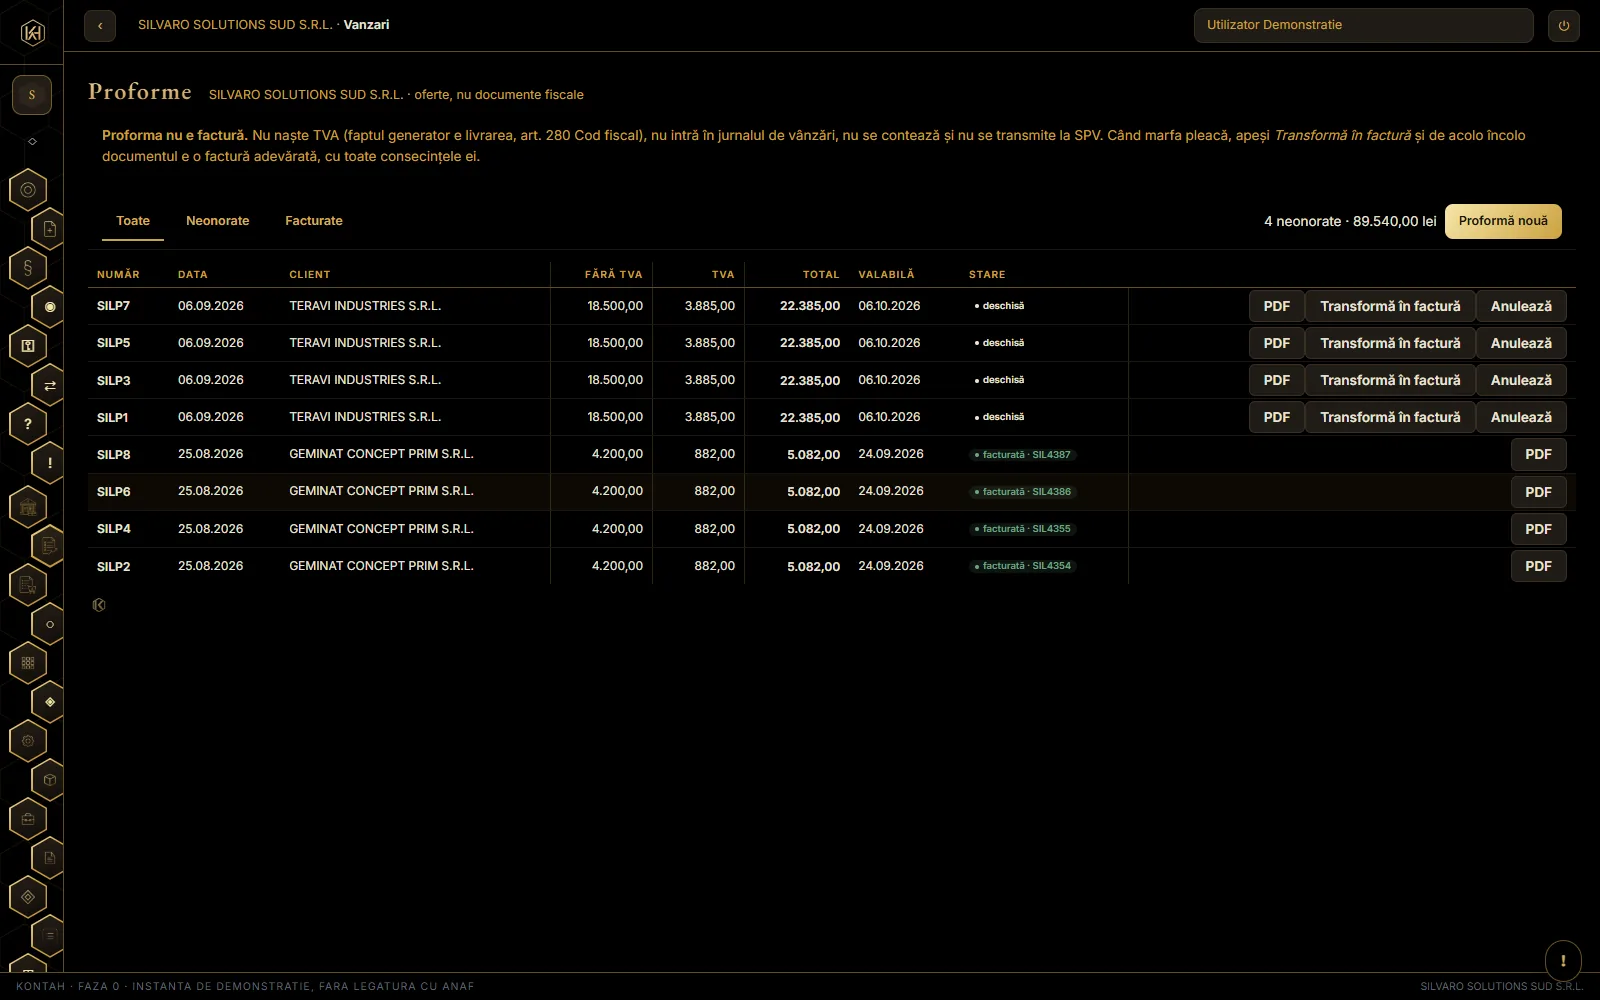Click Transformă în factură for SILP1
Image resolution: width=1600 pixels, height=1000 pixels.
click(x=1390, y=417)
